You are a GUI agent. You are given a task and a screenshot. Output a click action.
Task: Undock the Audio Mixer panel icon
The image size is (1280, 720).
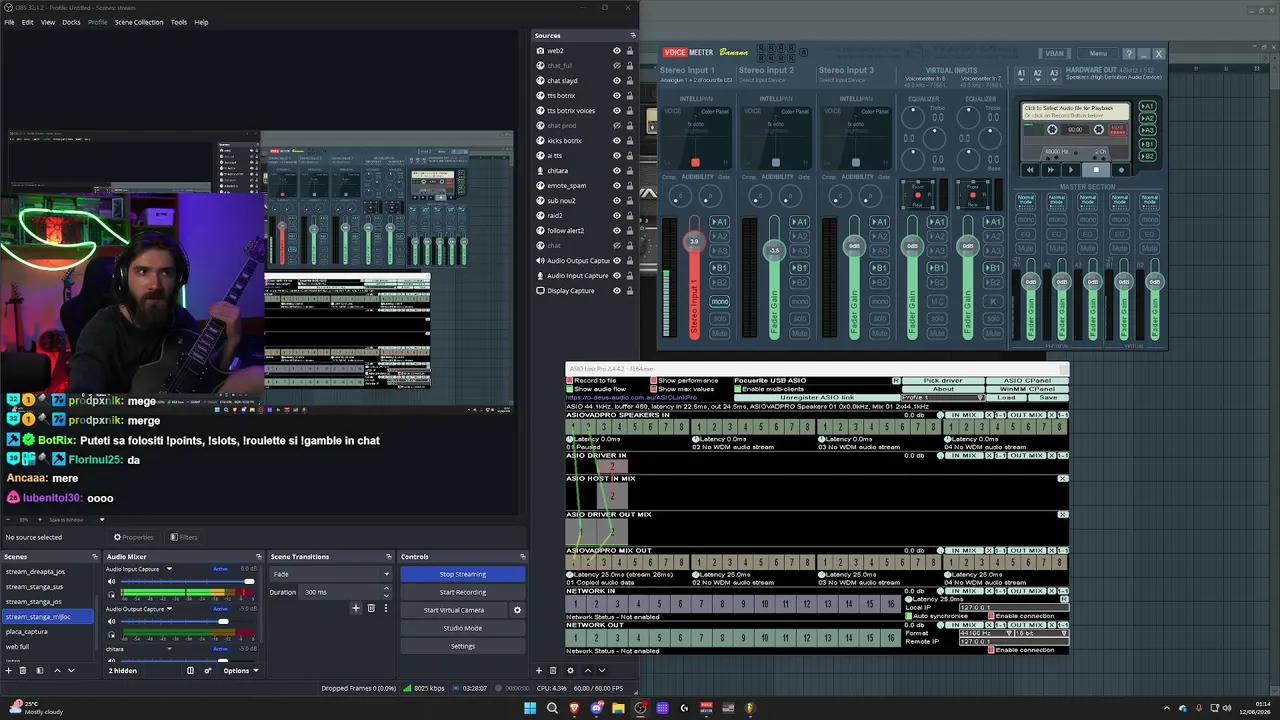(259, 557)
